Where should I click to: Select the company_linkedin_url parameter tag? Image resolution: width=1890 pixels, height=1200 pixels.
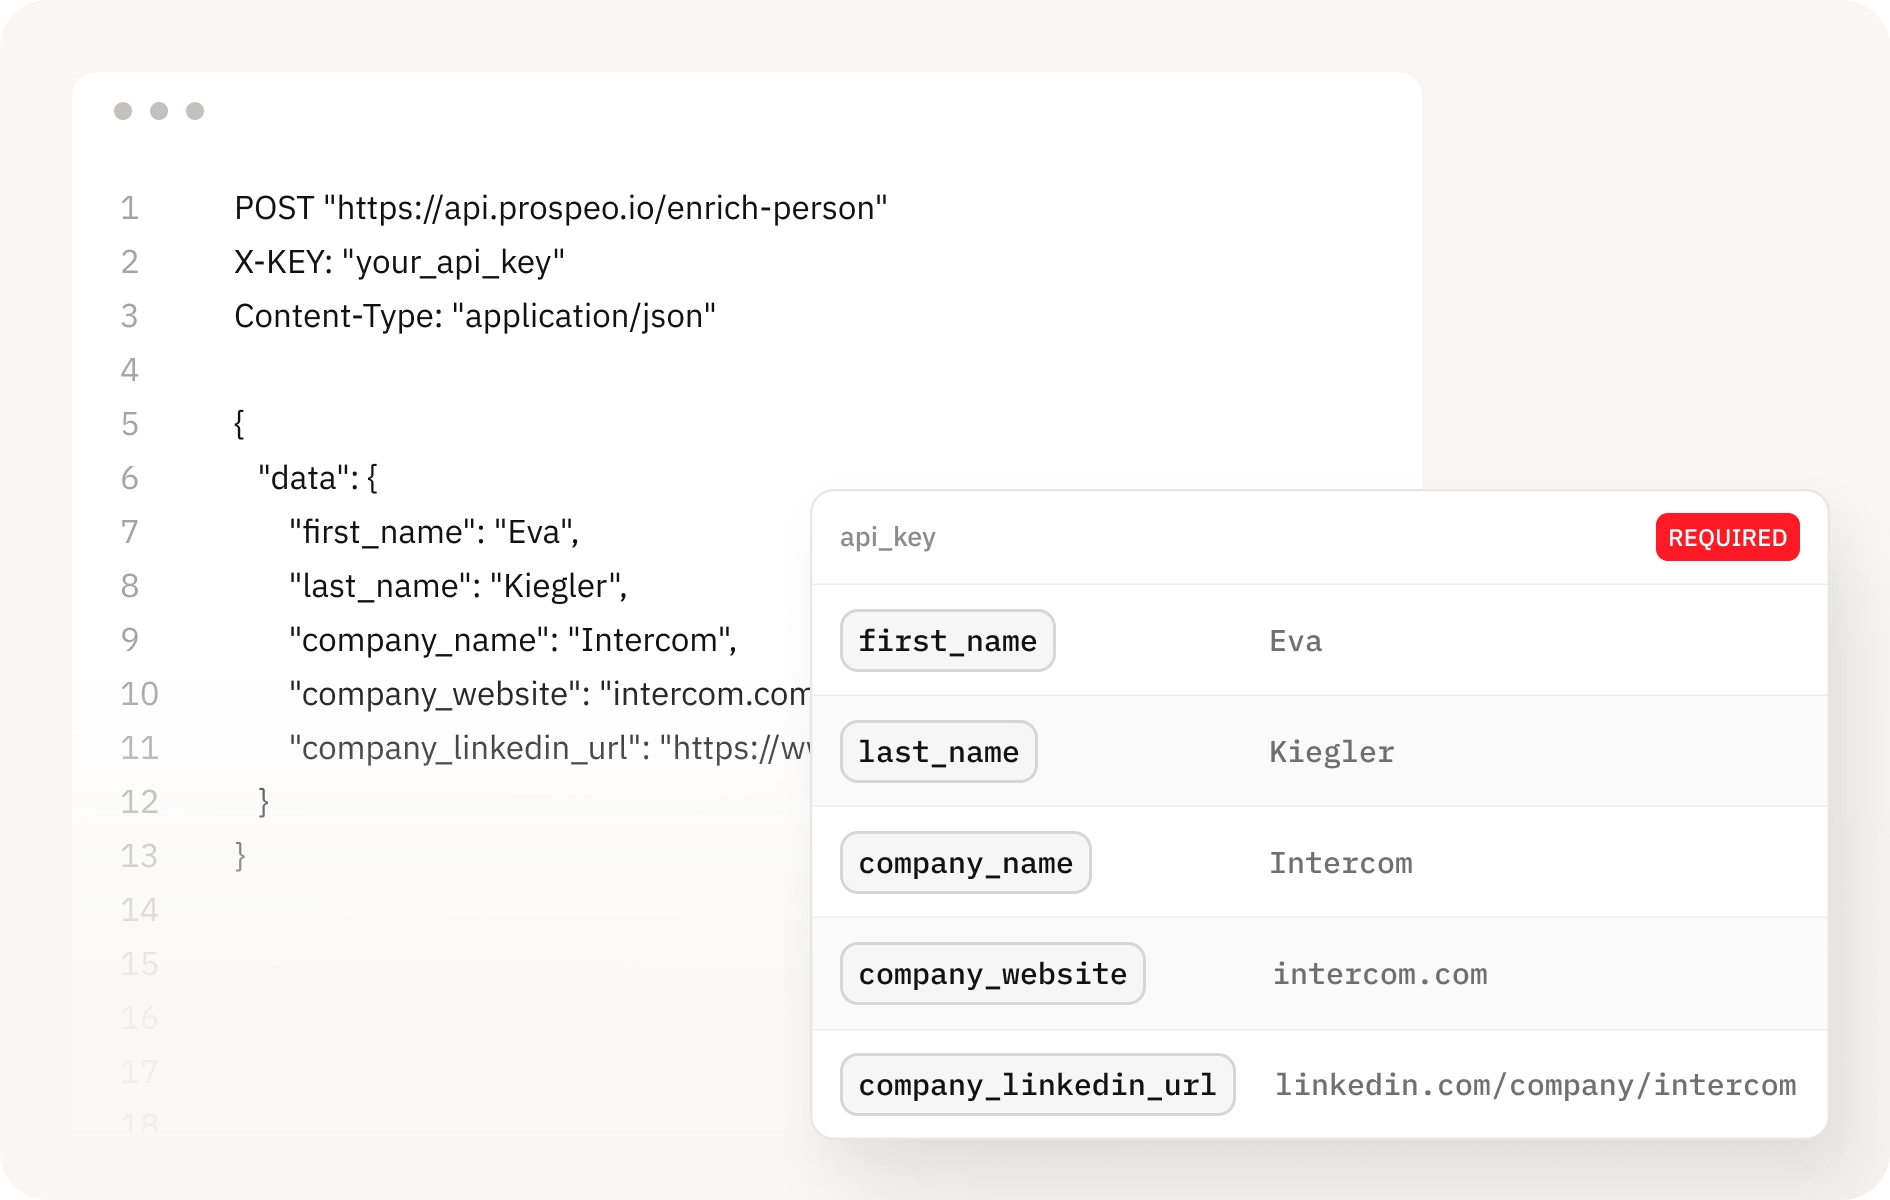pos(1037,1085)
